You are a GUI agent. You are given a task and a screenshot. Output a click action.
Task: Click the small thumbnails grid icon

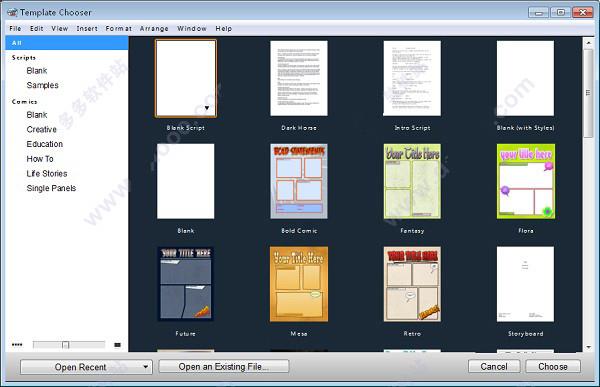pos(17,345)
